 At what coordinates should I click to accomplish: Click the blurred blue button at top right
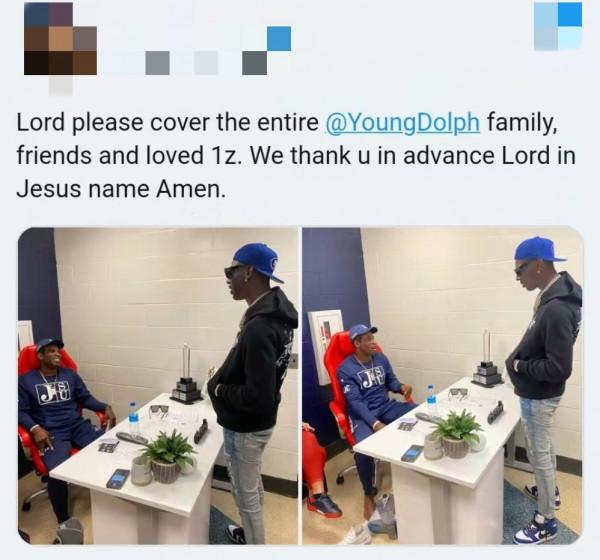(x=558, y=26)
